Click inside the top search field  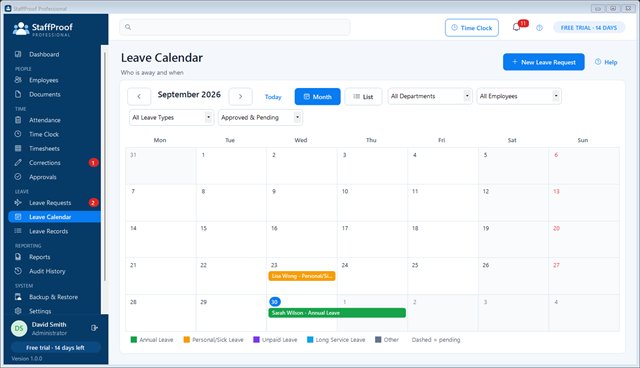tap(235, 27)
